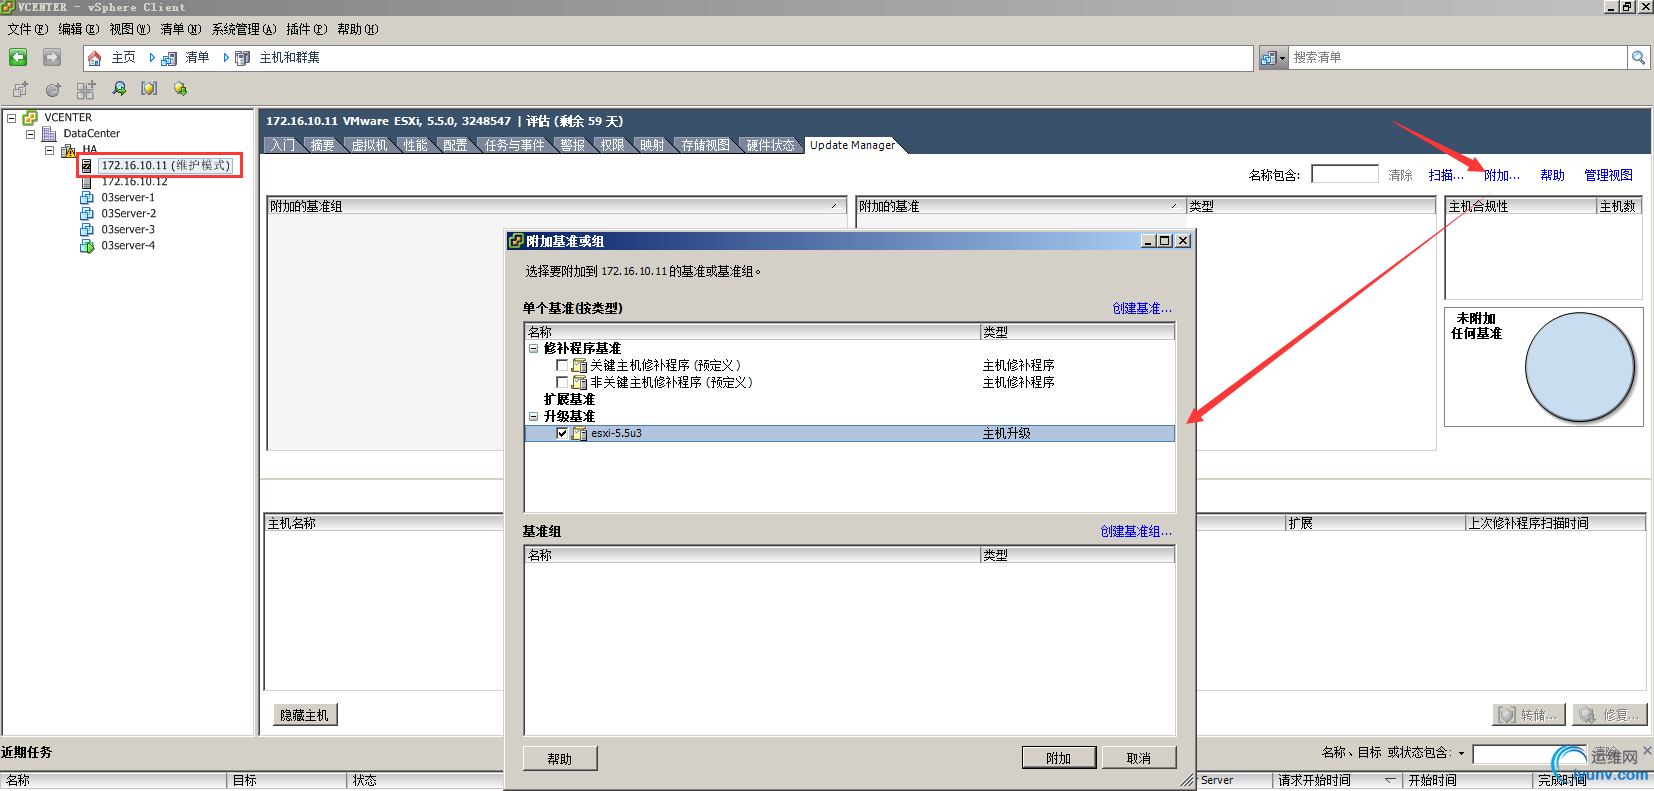Click the VM icon for 03server-3
Screen dimensions: 1654x791
(x=87, y=230)
